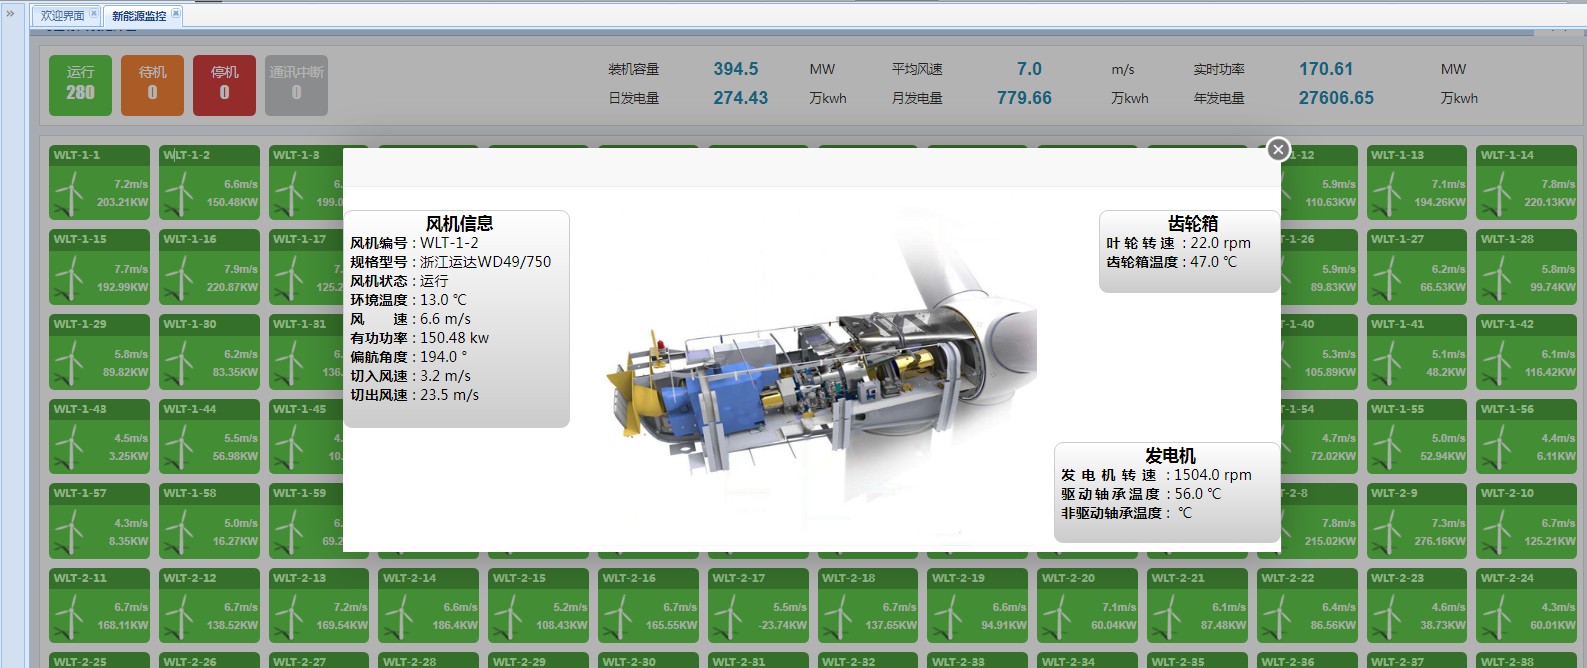Image resolution: width=1587 pixels, height=668 pixels.
Task: Click the 月发电量 value 779.66
Action: click(x=1024, y=98)
